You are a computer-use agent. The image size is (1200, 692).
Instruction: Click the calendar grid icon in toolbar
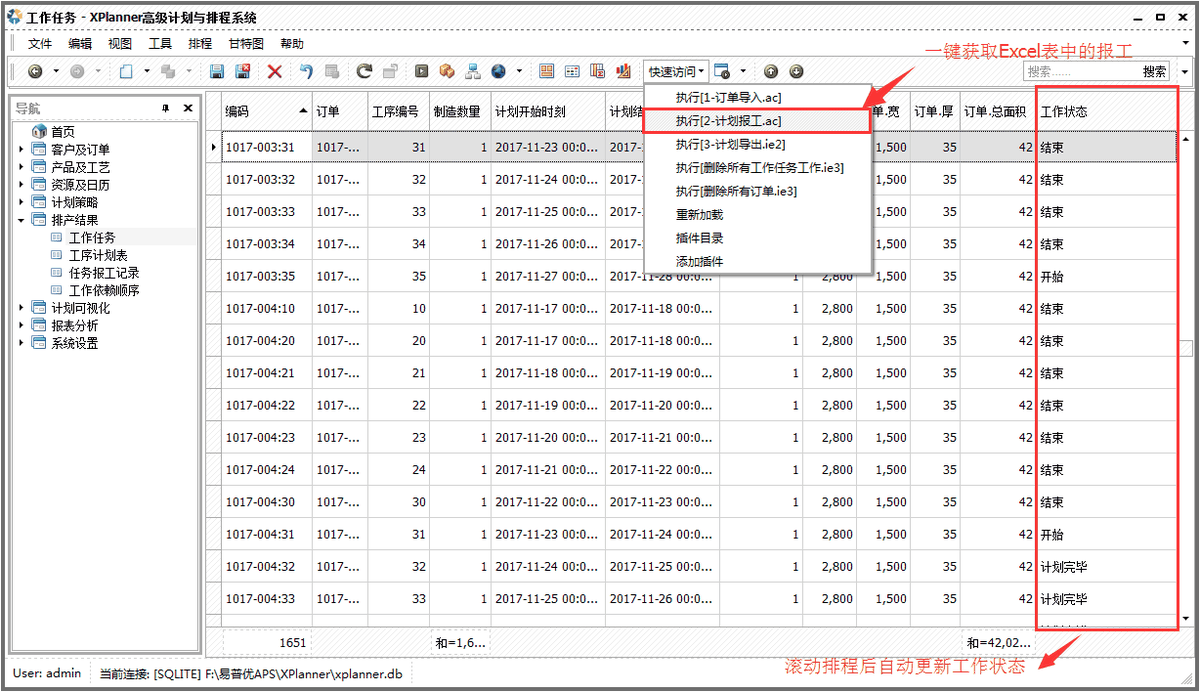(572, 71)
